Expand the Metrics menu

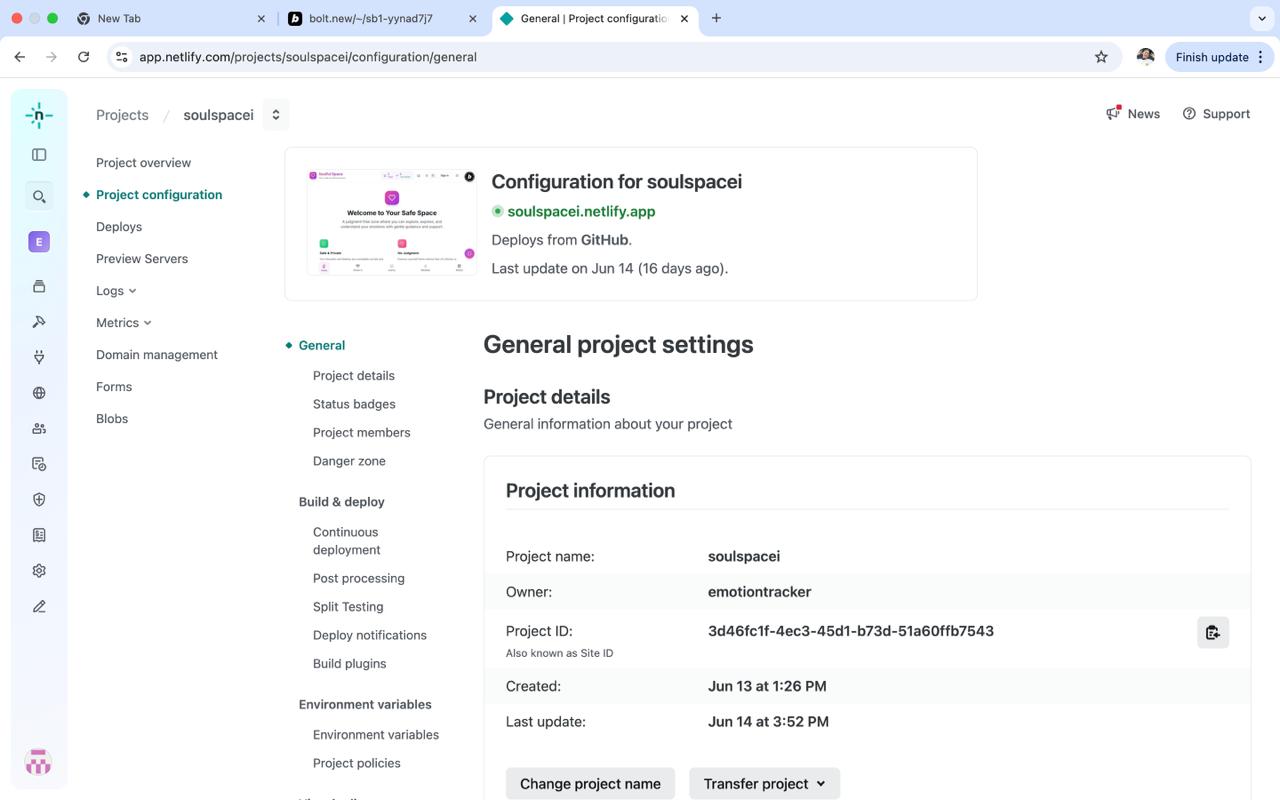[x=124, y=323]
